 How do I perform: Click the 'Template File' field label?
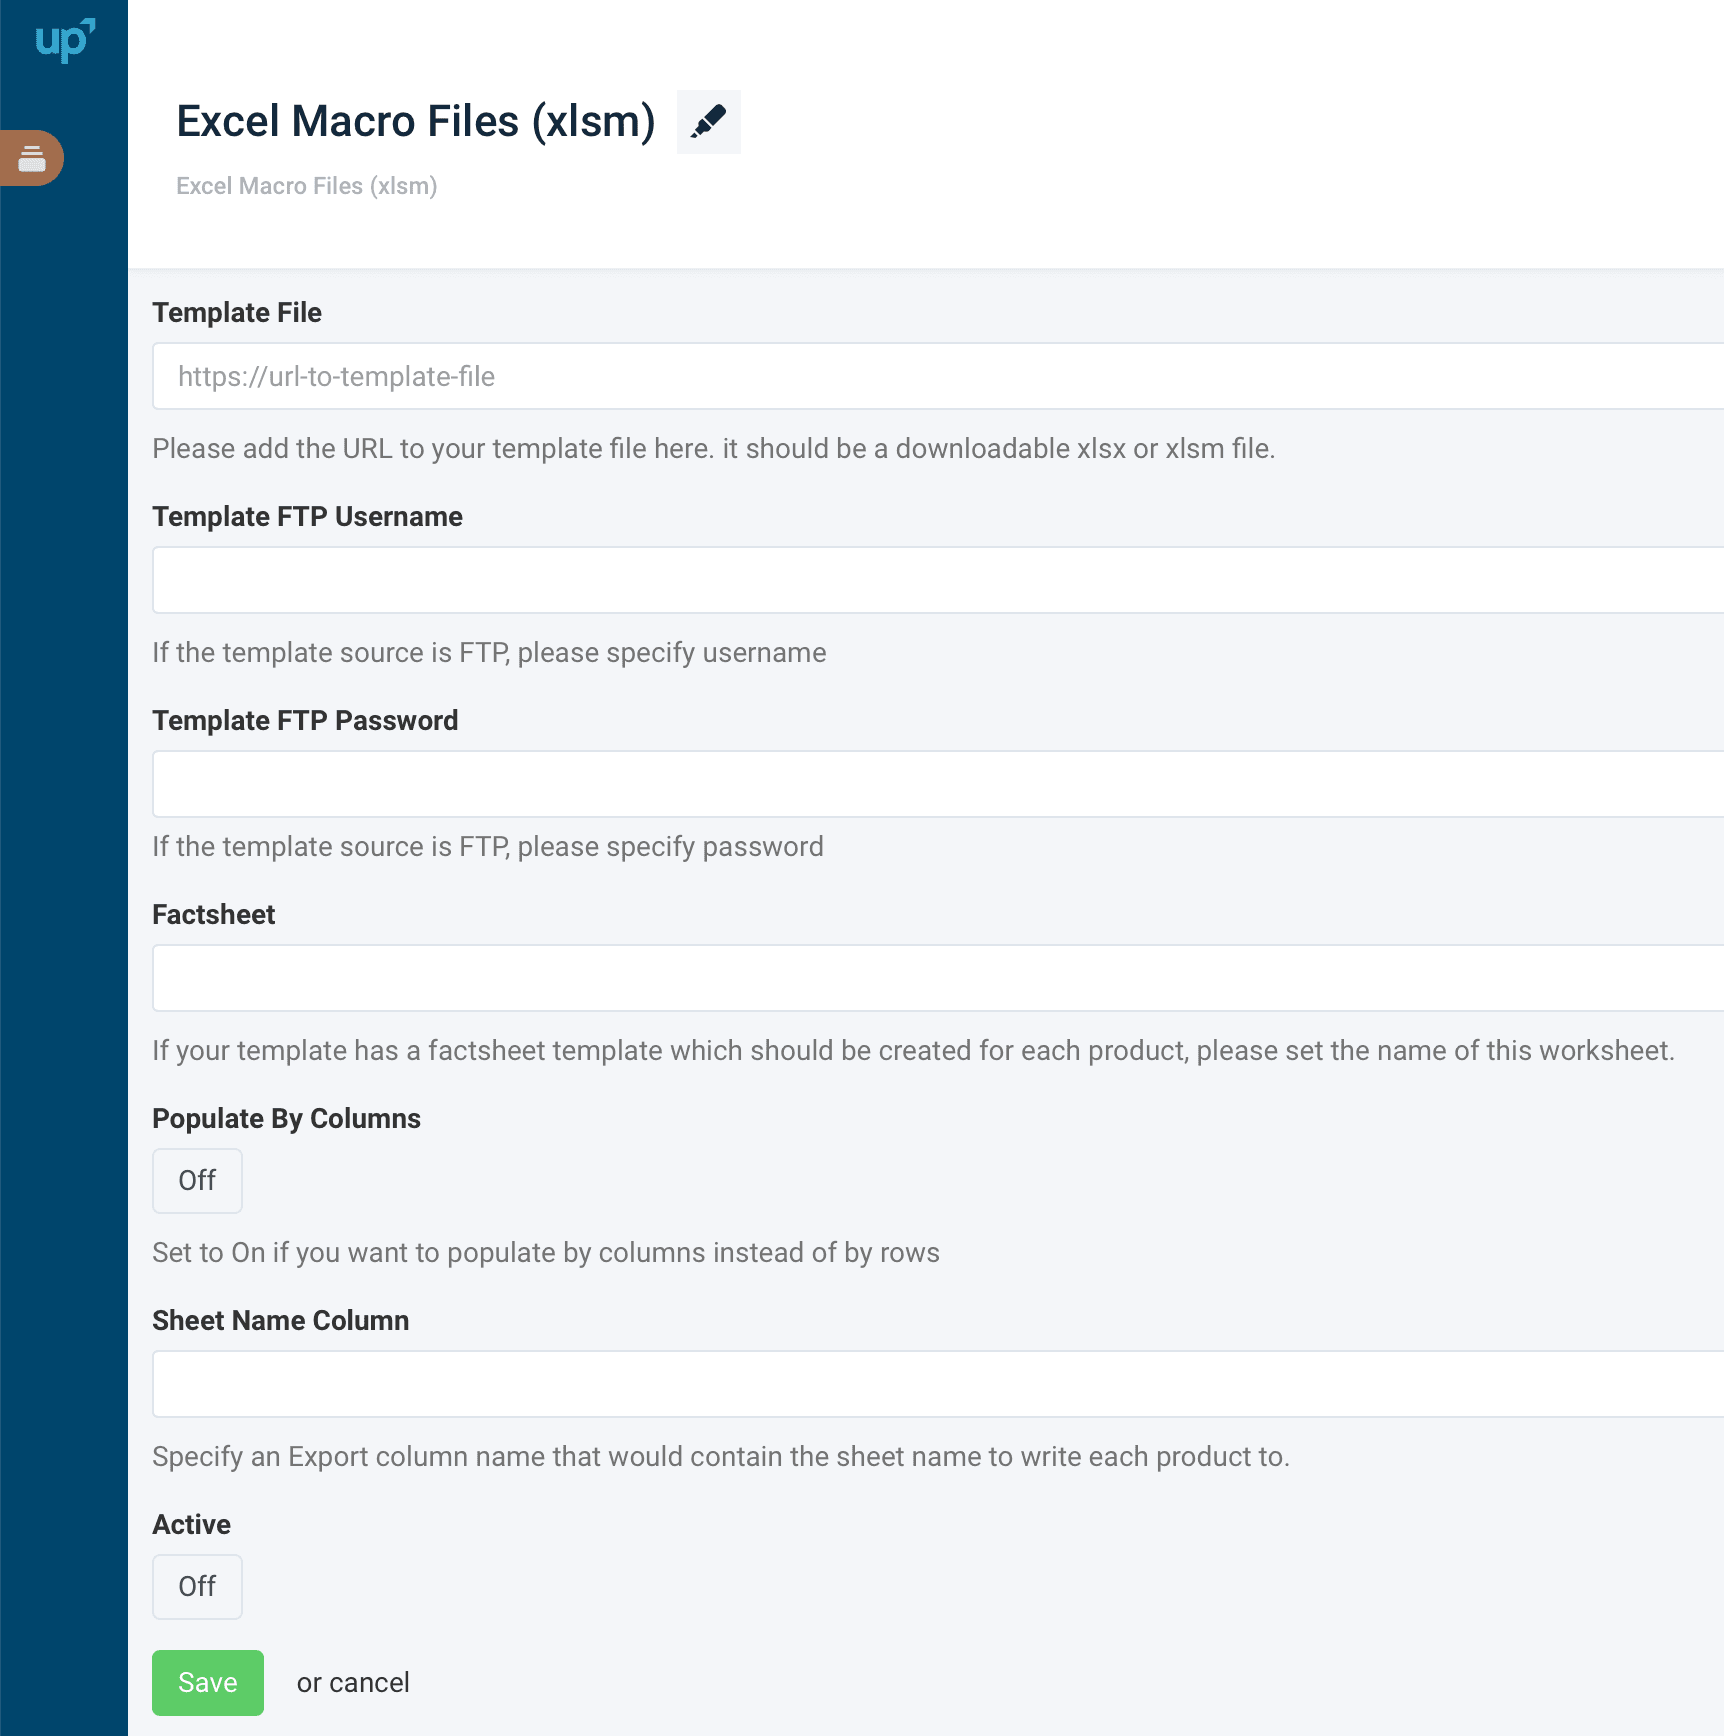click(237, 313)
